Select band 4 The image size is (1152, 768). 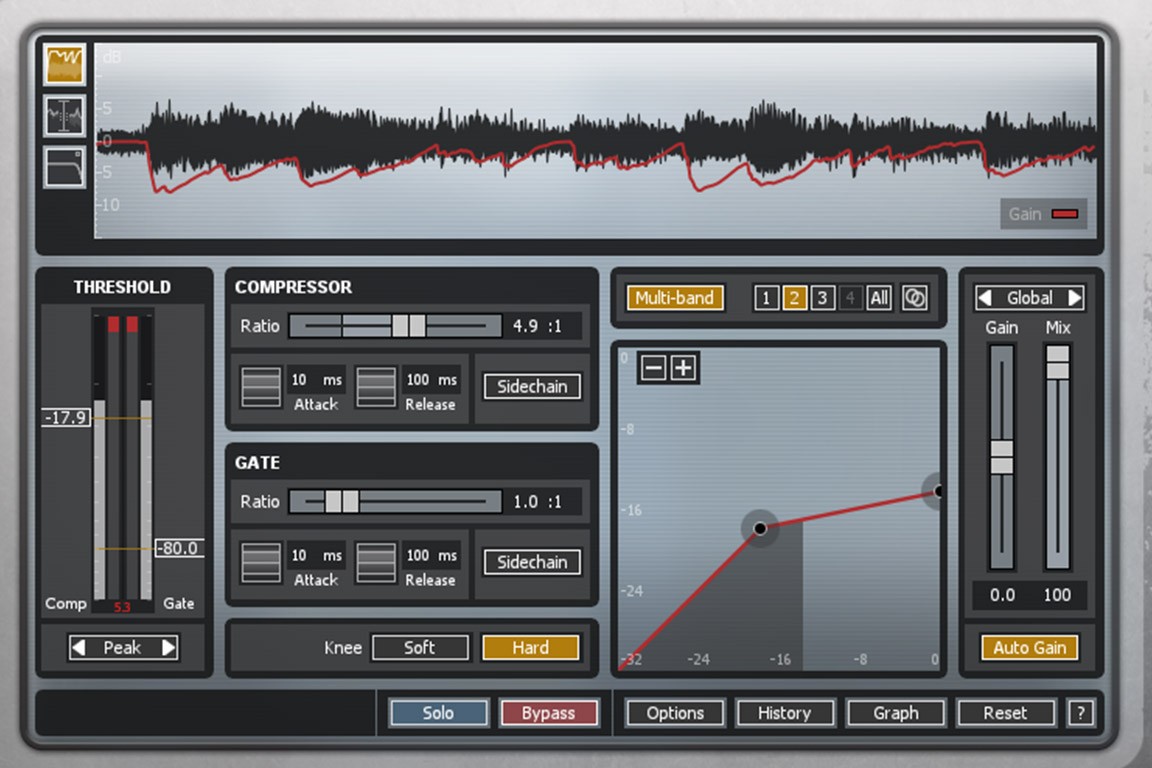point(850,298)
